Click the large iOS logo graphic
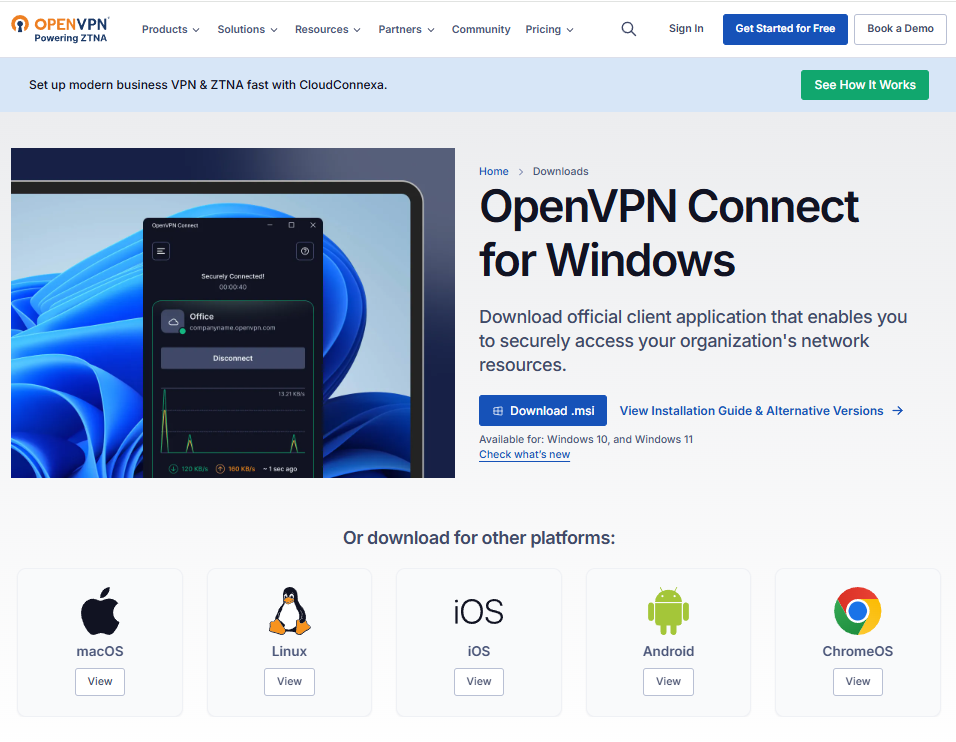This screenshot has width=956, height=742. pos(479,612)
